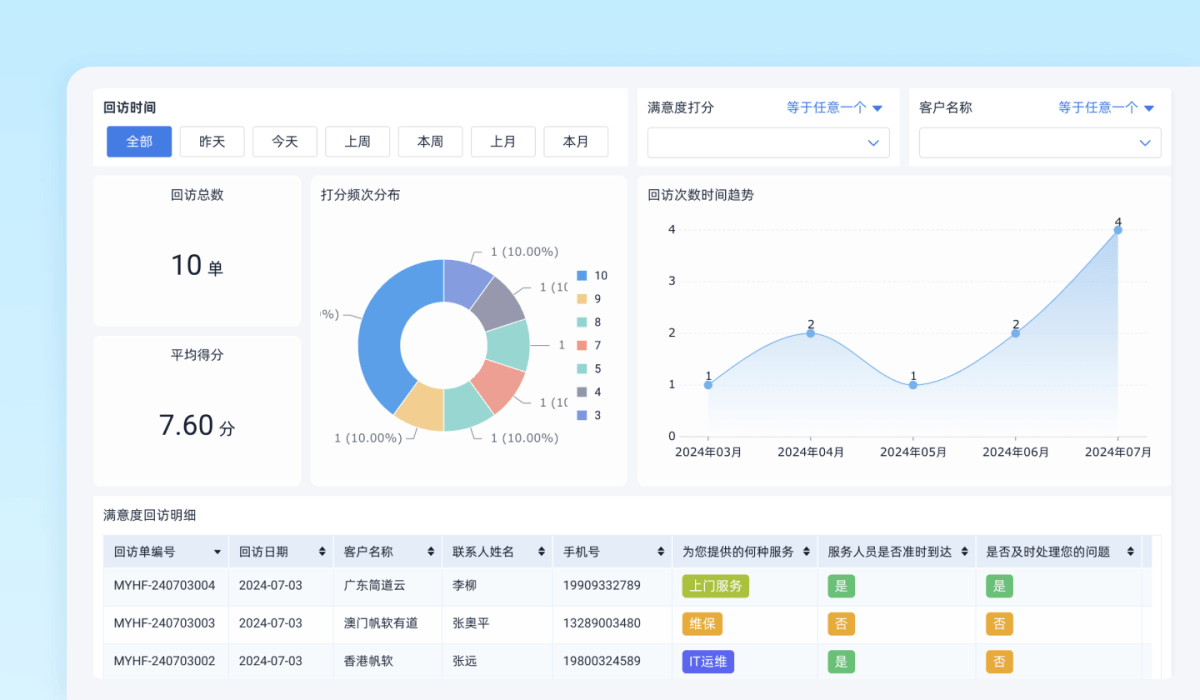Screen dimensions: 1200x700
Task: Click customer 澳门帆软有道
Action: click(381, 623)
